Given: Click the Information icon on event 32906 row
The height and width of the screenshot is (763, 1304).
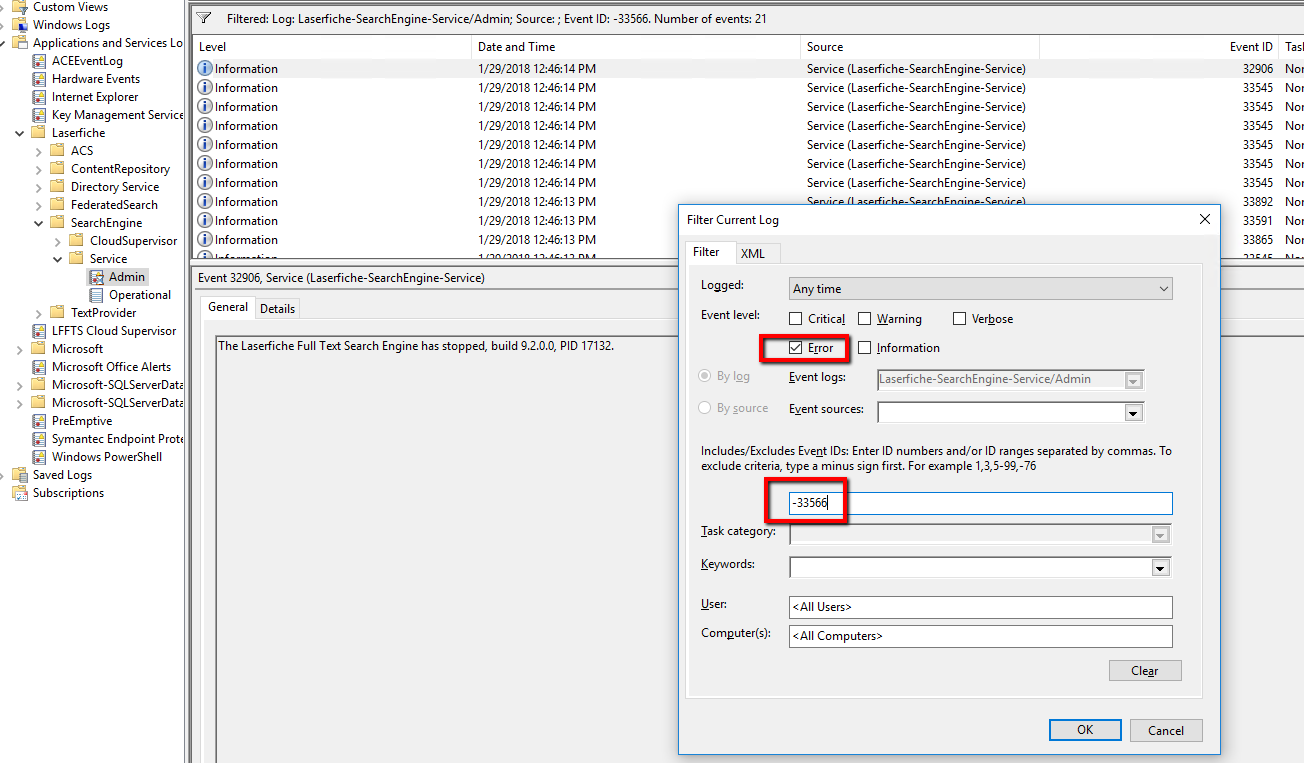Looking at the screenshot, I should click(x=205, y=69).
